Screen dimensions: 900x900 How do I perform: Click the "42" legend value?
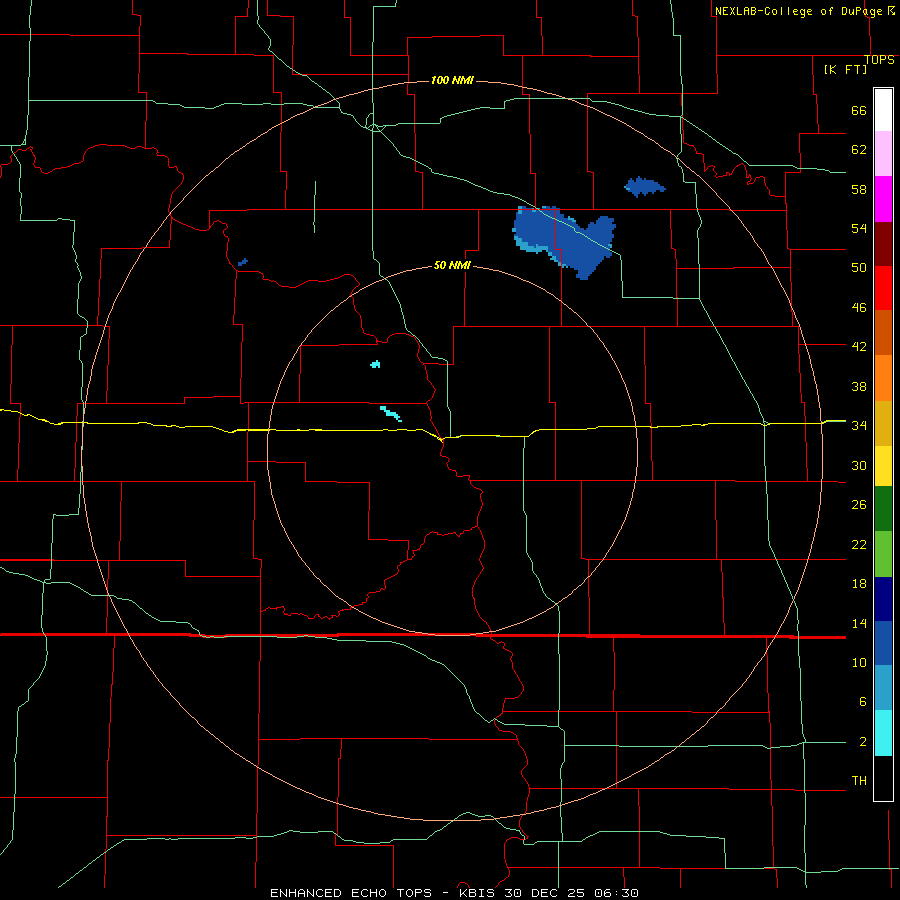(859, 347)
